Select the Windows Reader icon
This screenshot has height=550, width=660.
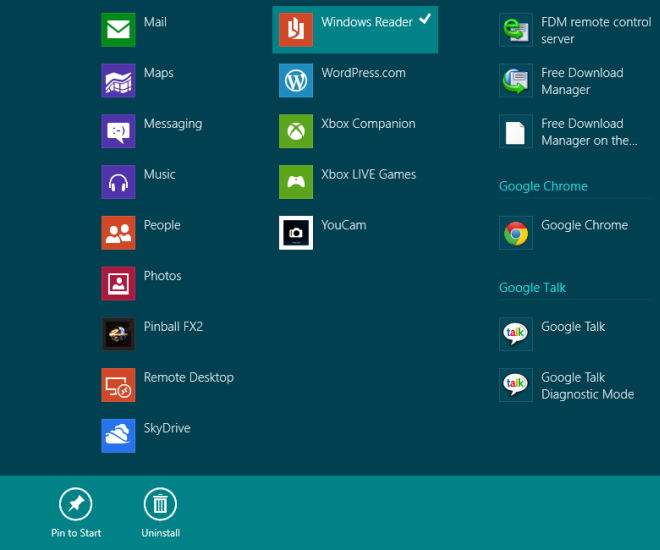(296, 29)
